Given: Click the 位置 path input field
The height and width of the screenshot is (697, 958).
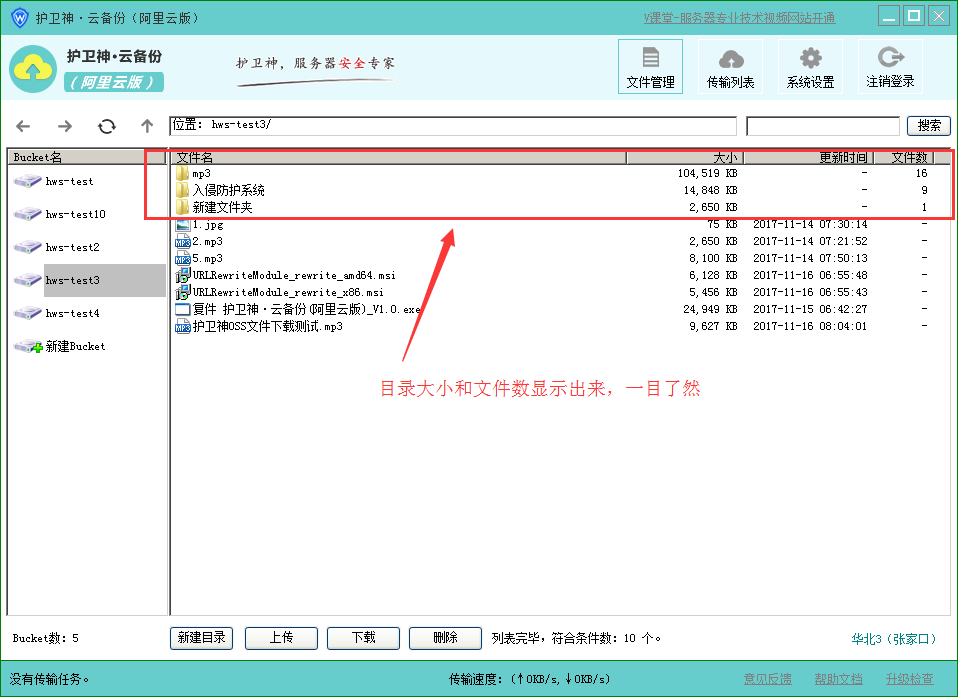Looking at the screenshot, I should pyautogui.click(x=453, y=125).
